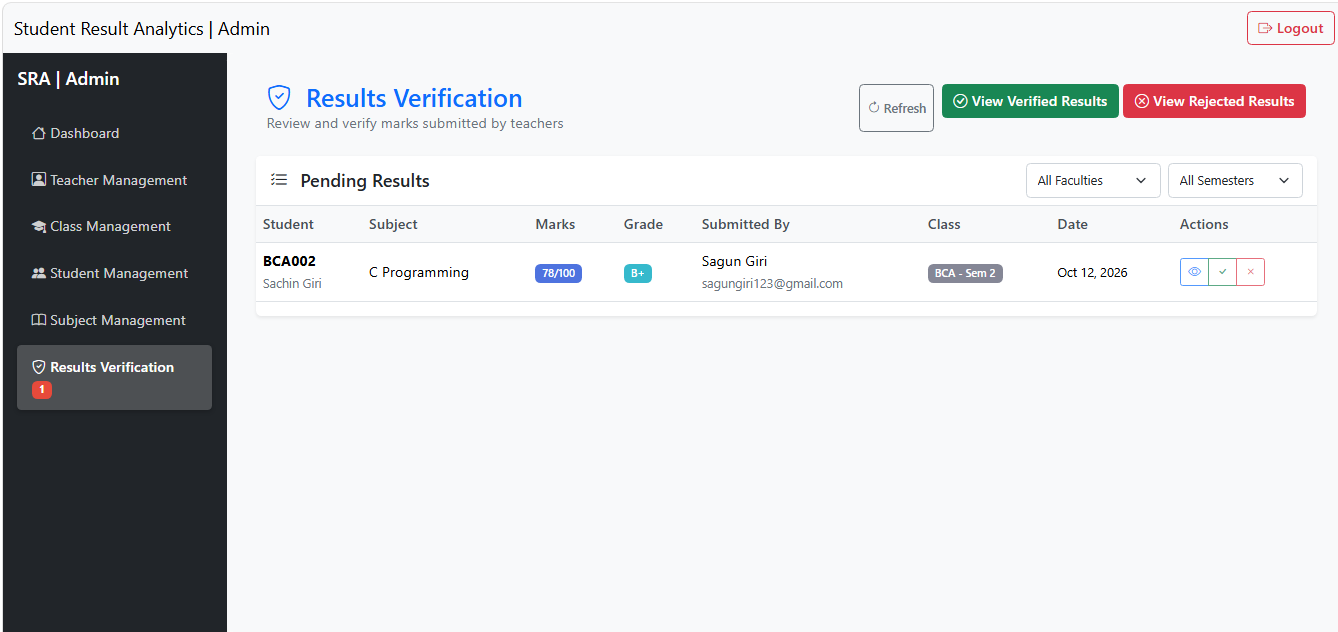Select Subject Management in sidebar
Screen dimensions: 1338x632
(114, 320)
